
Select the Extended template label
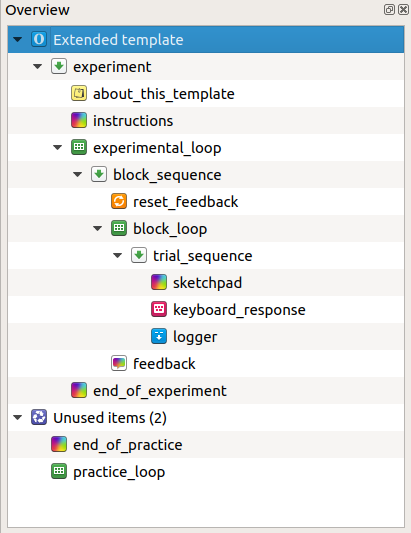click(x=118, y=40)
